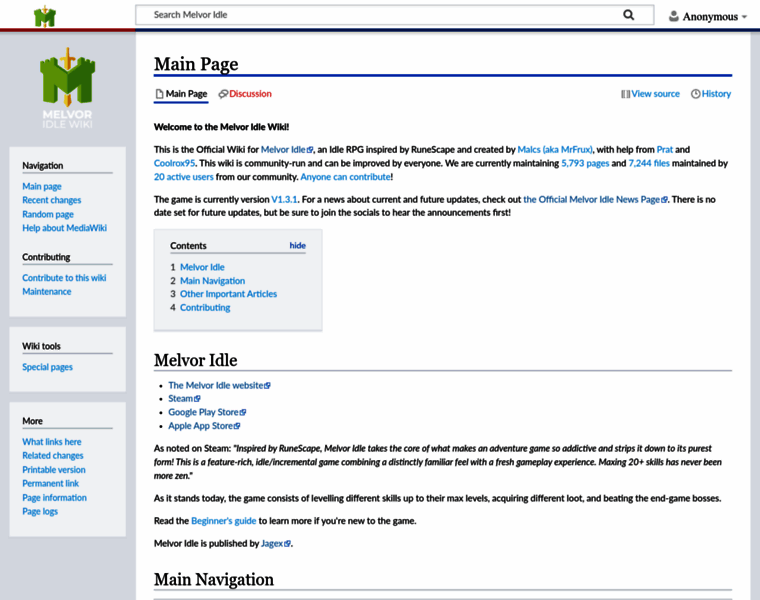This screenshot has width=760, height=600.
Task: Open the Google Play Store link
Action: click(x=207, y=412)
